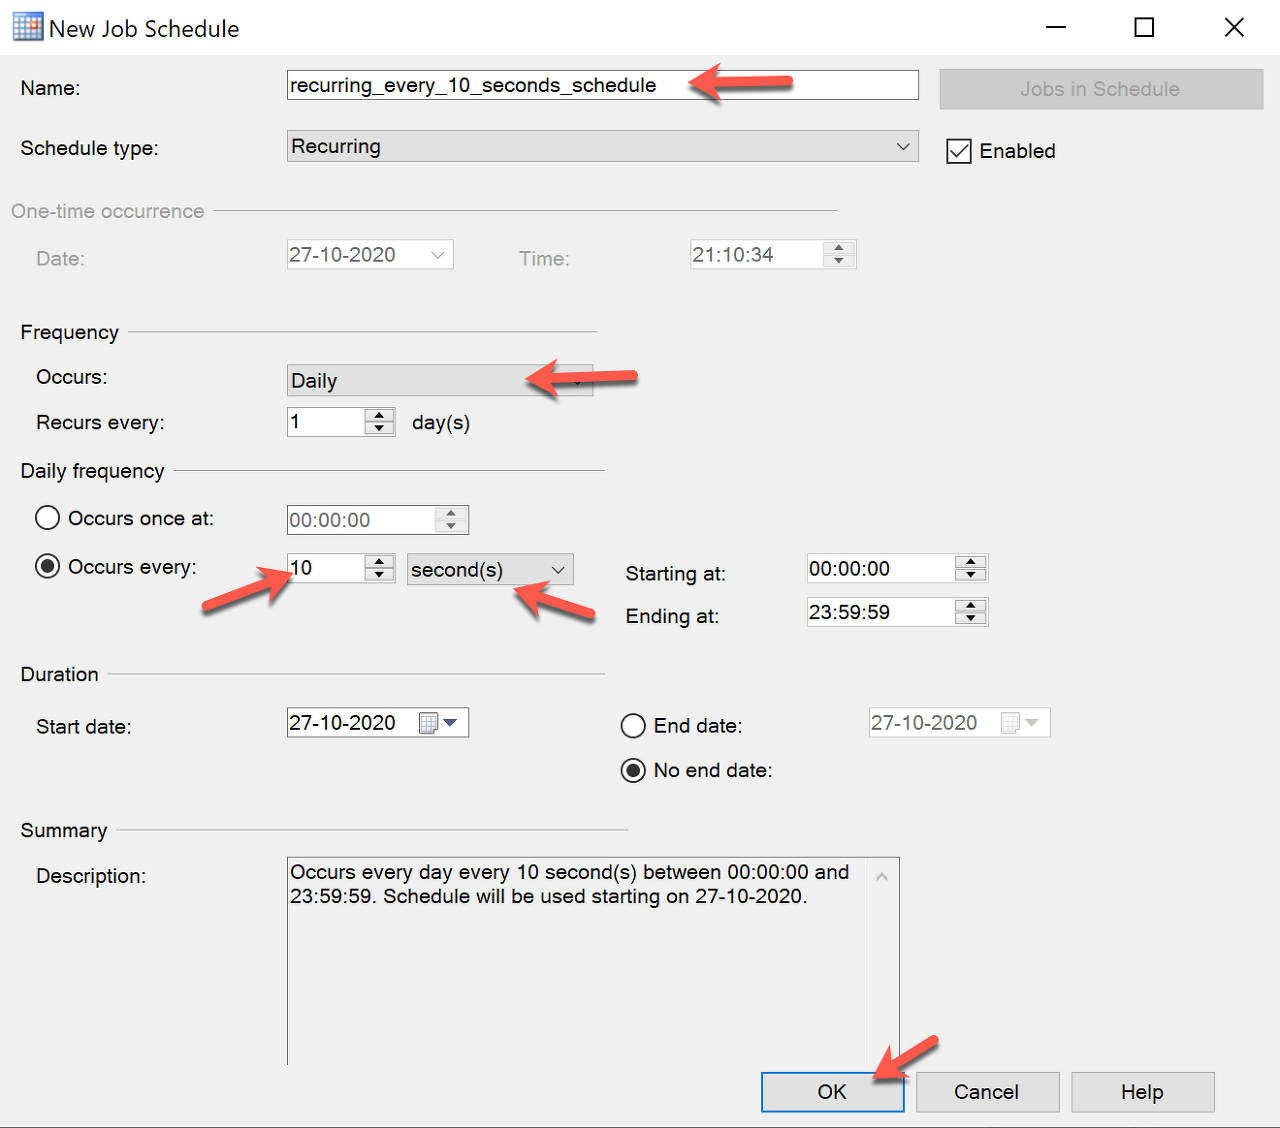Image resolution: width=1280 pixels, height=1128 pixels.
Task: Click the Occurs every 10 value field
Action: (x=326, y=568)
